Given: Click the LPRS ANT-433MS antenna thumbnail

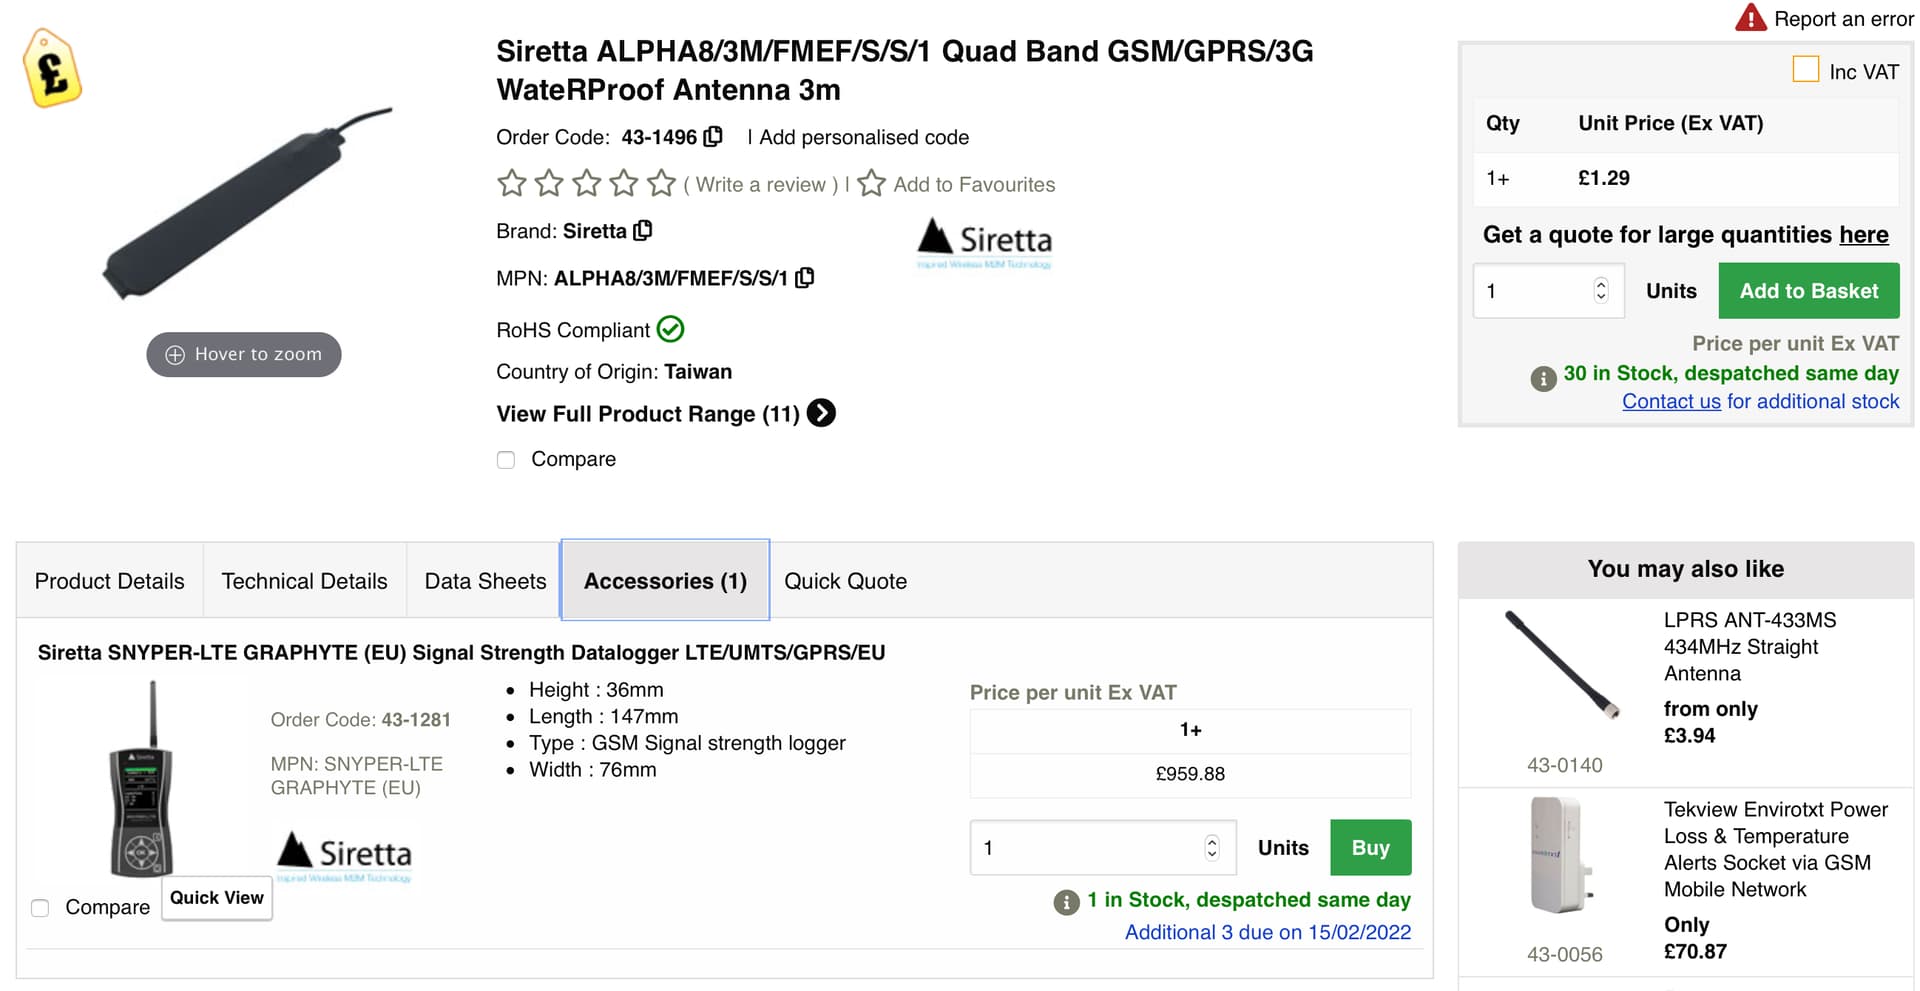Looking at the screenshot, I should pos(1563,664).
